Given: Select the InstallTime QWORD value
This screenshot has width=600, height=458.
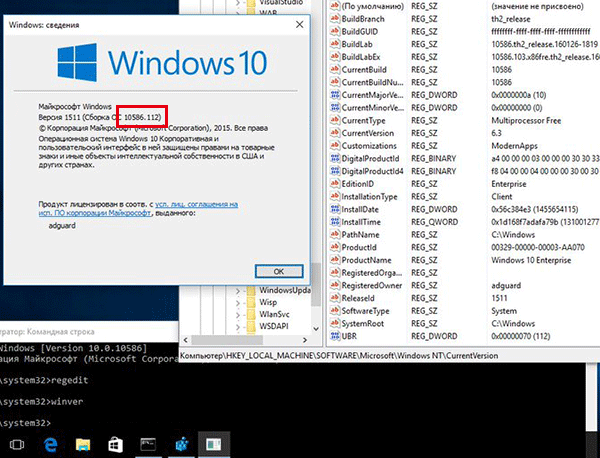Looking at the screenshot, I should tap(361, 222).
